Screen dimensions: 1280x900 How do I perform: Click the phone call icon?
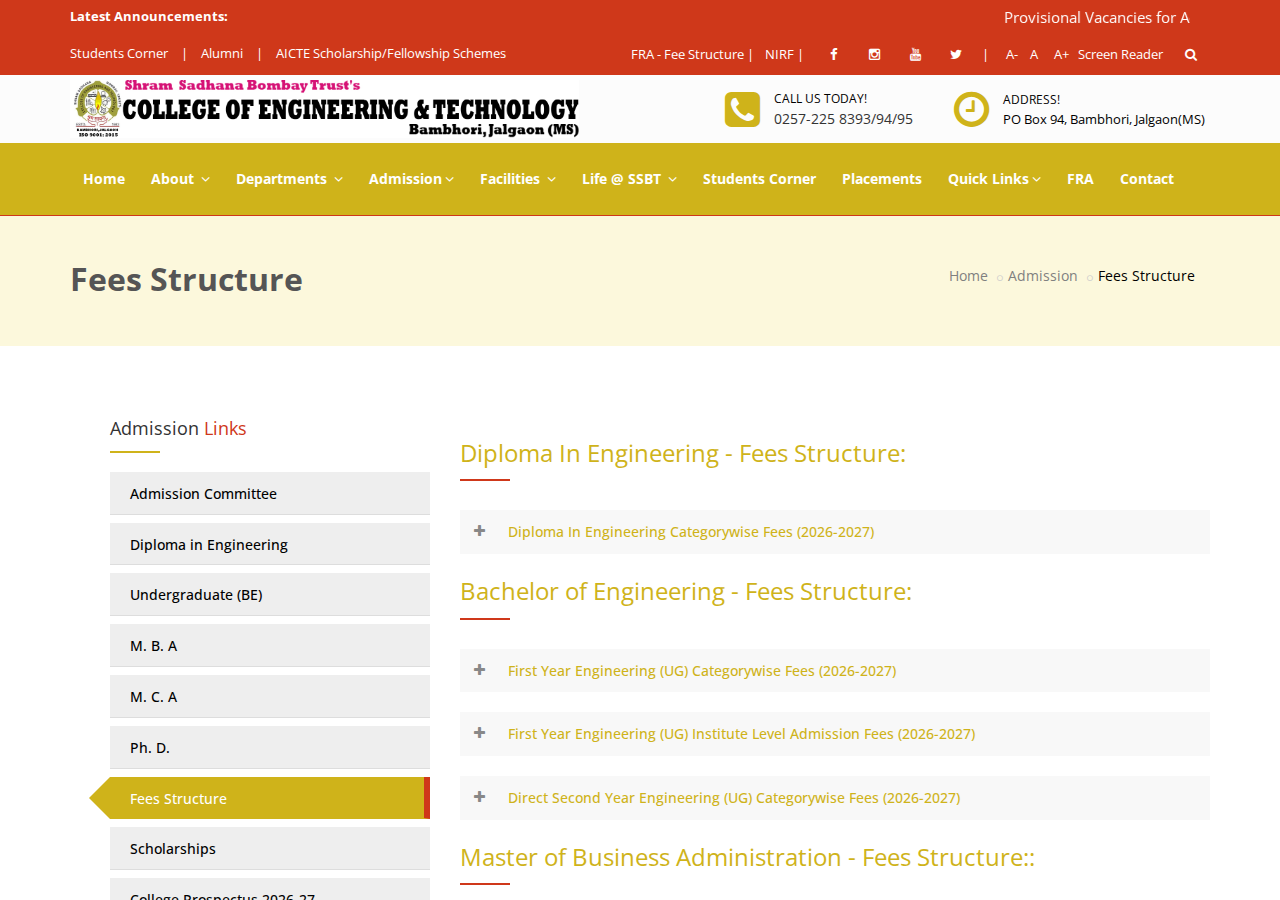tap(742, 109)
